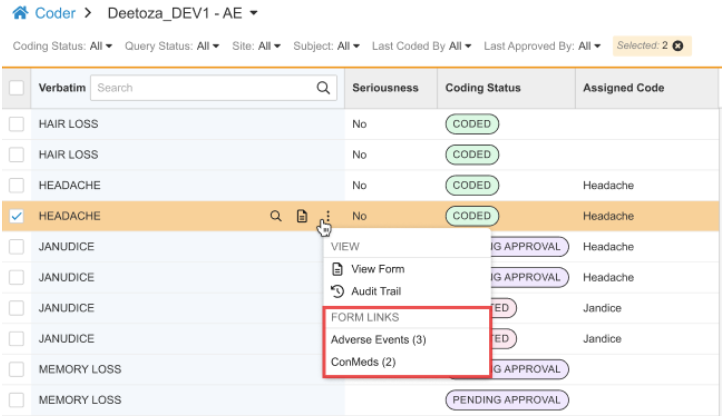Screen dimensions: 722x416
Task: Open ConMeds (2) form link
Action: (x=364, y=362)
